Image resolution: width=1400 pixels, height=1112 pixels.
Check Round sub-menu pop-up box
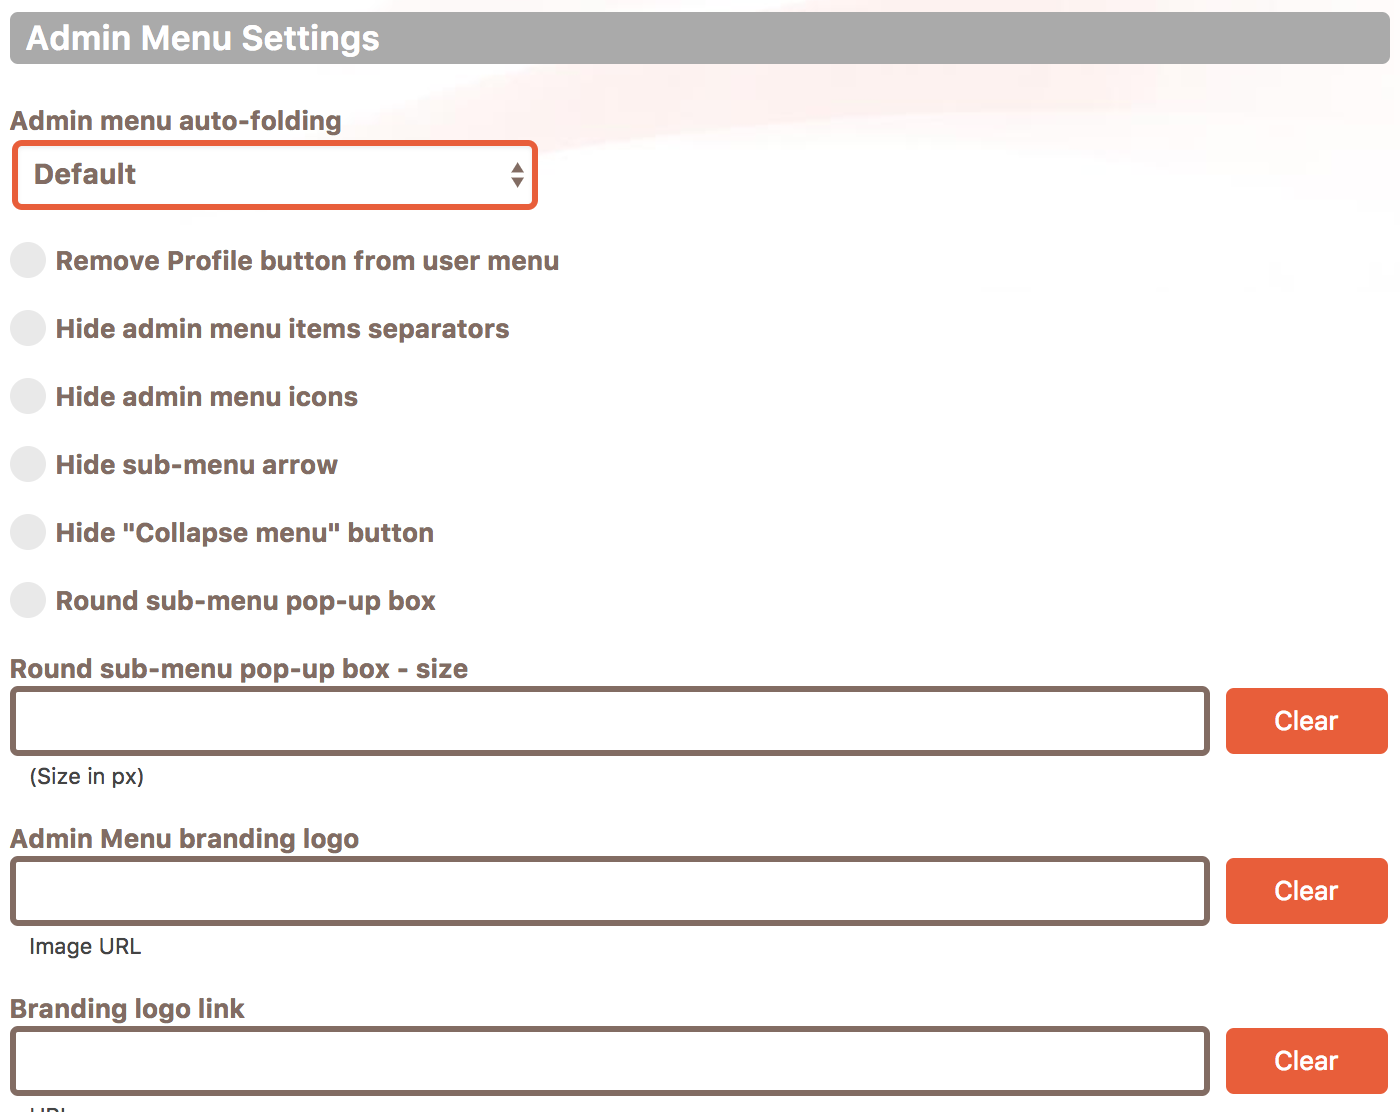click(x=28, y=600)
